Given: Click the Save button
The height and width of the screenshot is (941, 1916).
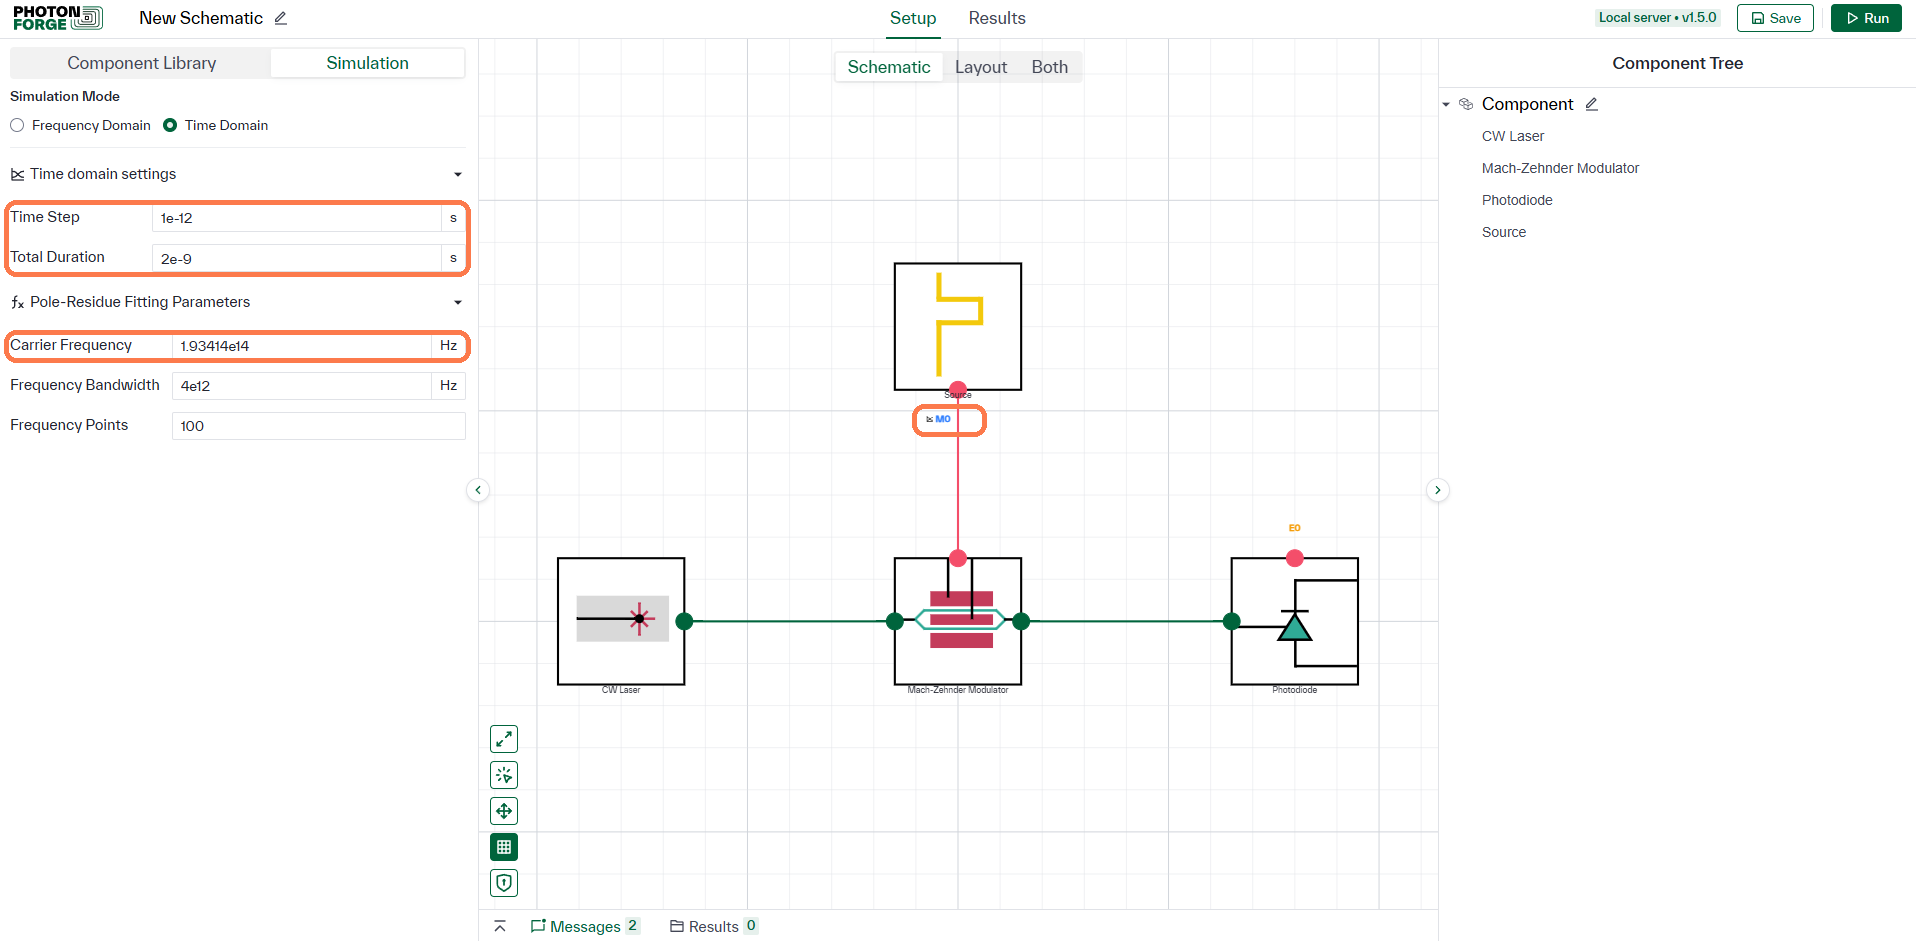Looking at the screenshot, I should point(1775,18).
